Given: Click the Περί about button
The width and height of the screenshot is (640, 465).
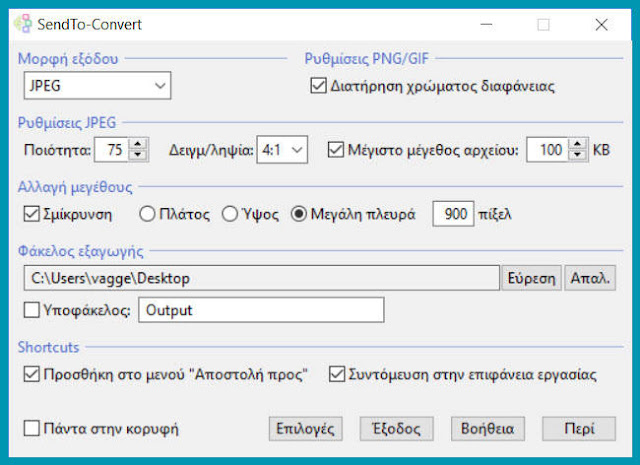Looking at the screenshot, I should click(x=579, y=429).
